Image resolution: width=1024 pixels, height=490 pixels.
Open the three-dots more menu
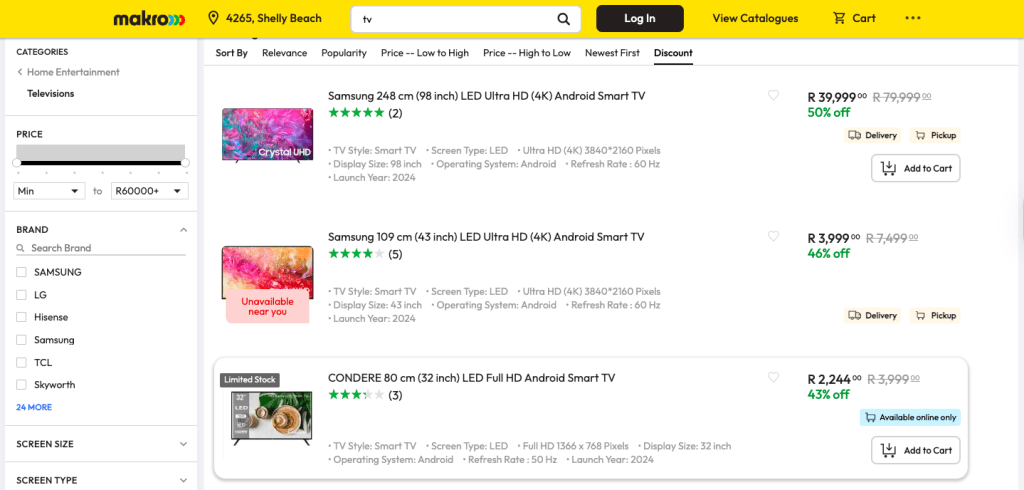point(912,18)
